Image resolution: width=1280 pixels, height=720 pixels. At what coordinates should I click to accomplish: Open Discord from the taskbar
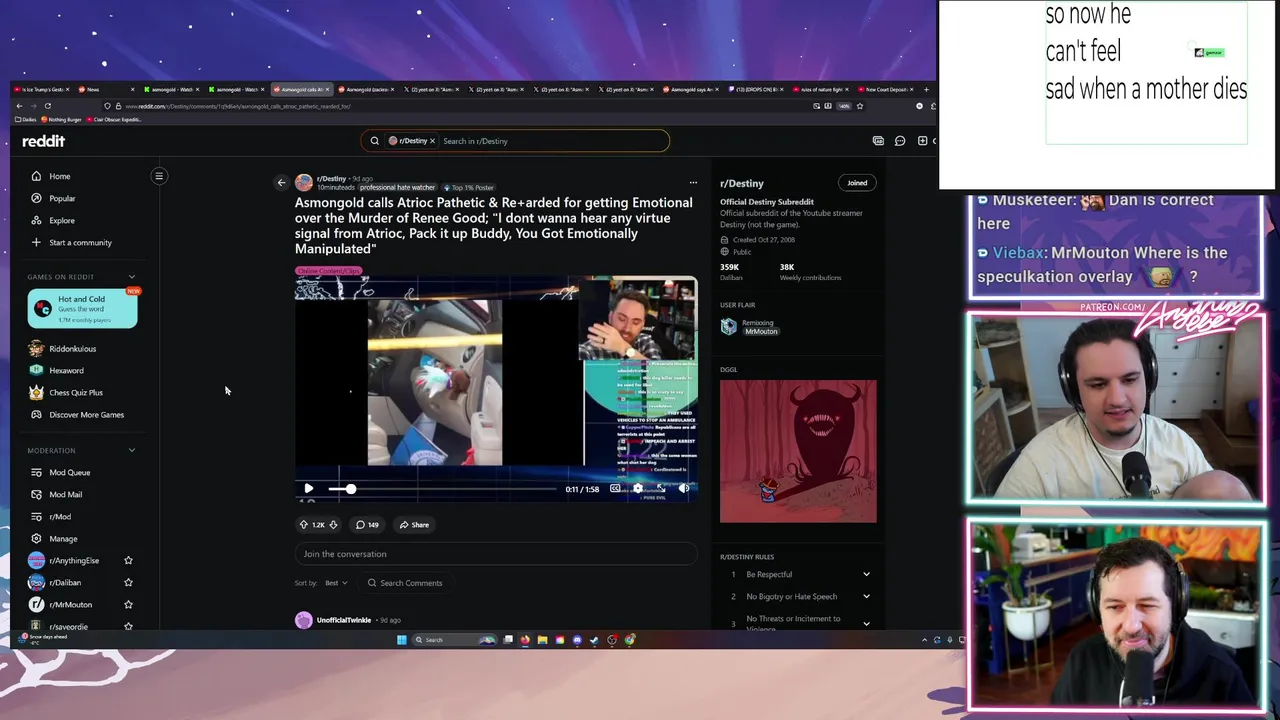[577, 640]
